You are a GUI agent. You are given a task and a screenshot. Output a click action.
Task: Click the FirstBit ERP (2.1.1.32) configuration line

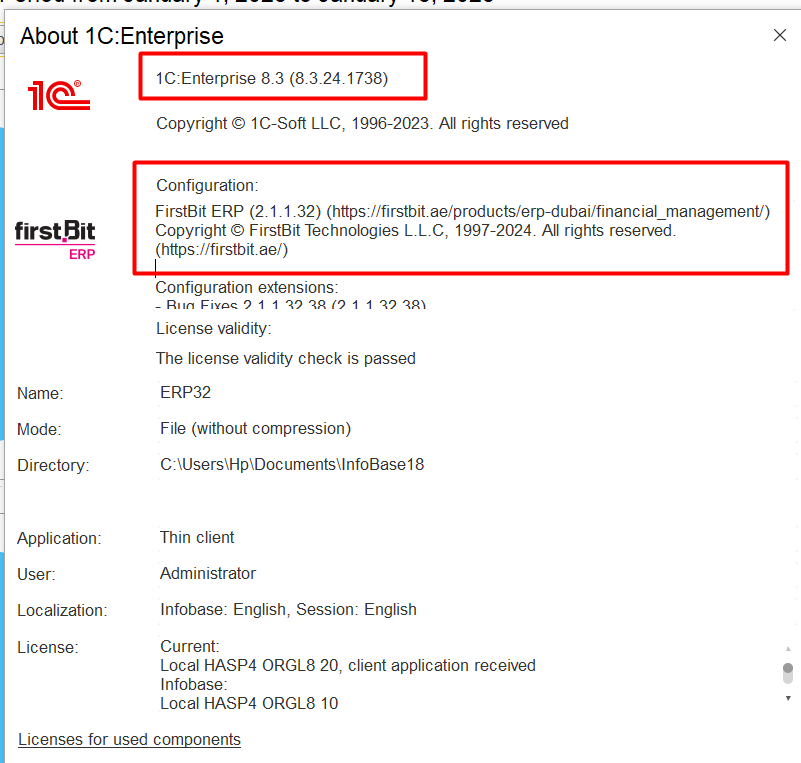(462, 211)
